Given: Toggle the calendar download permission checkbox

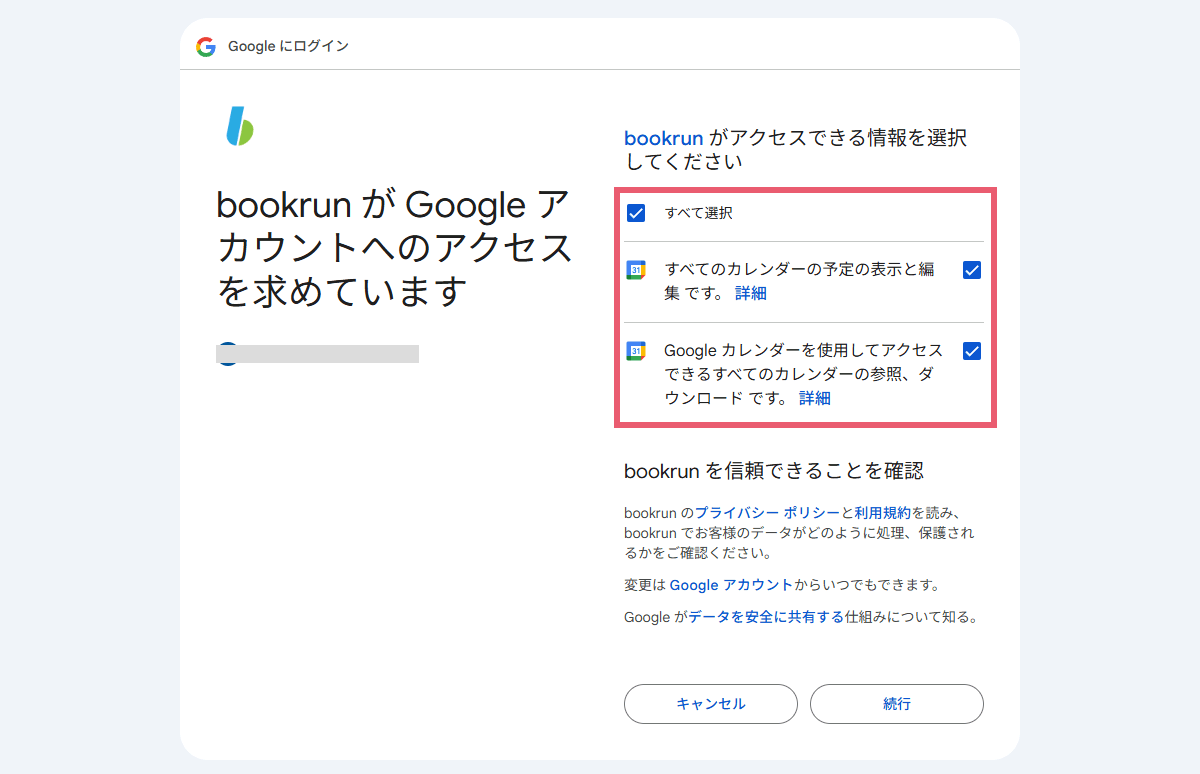Looking at the screenshot, I should [971, 351].
